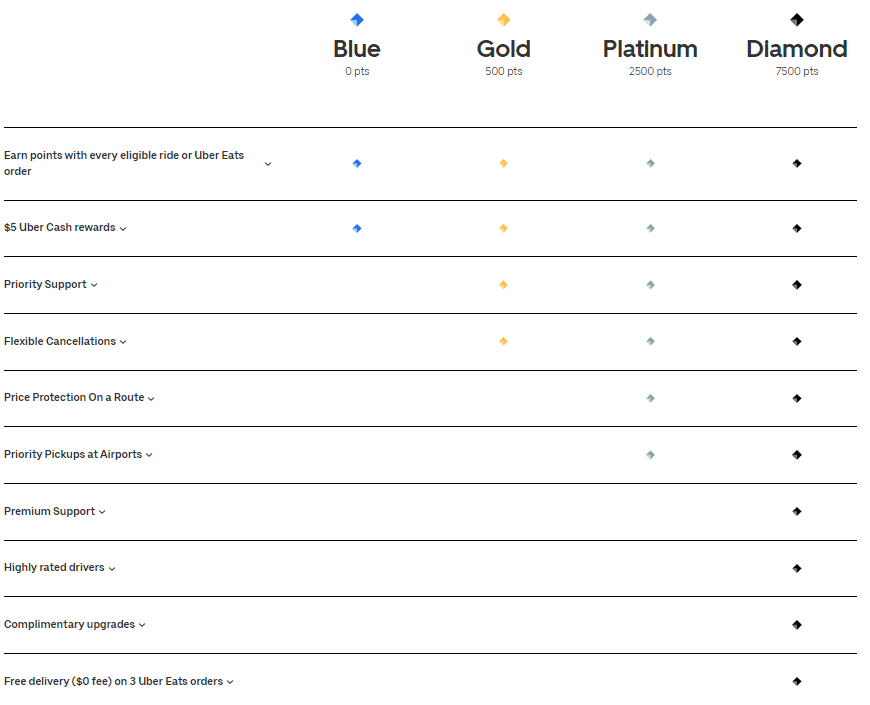Open 'Highly rated drivers' label

click(x=54, y=567)
